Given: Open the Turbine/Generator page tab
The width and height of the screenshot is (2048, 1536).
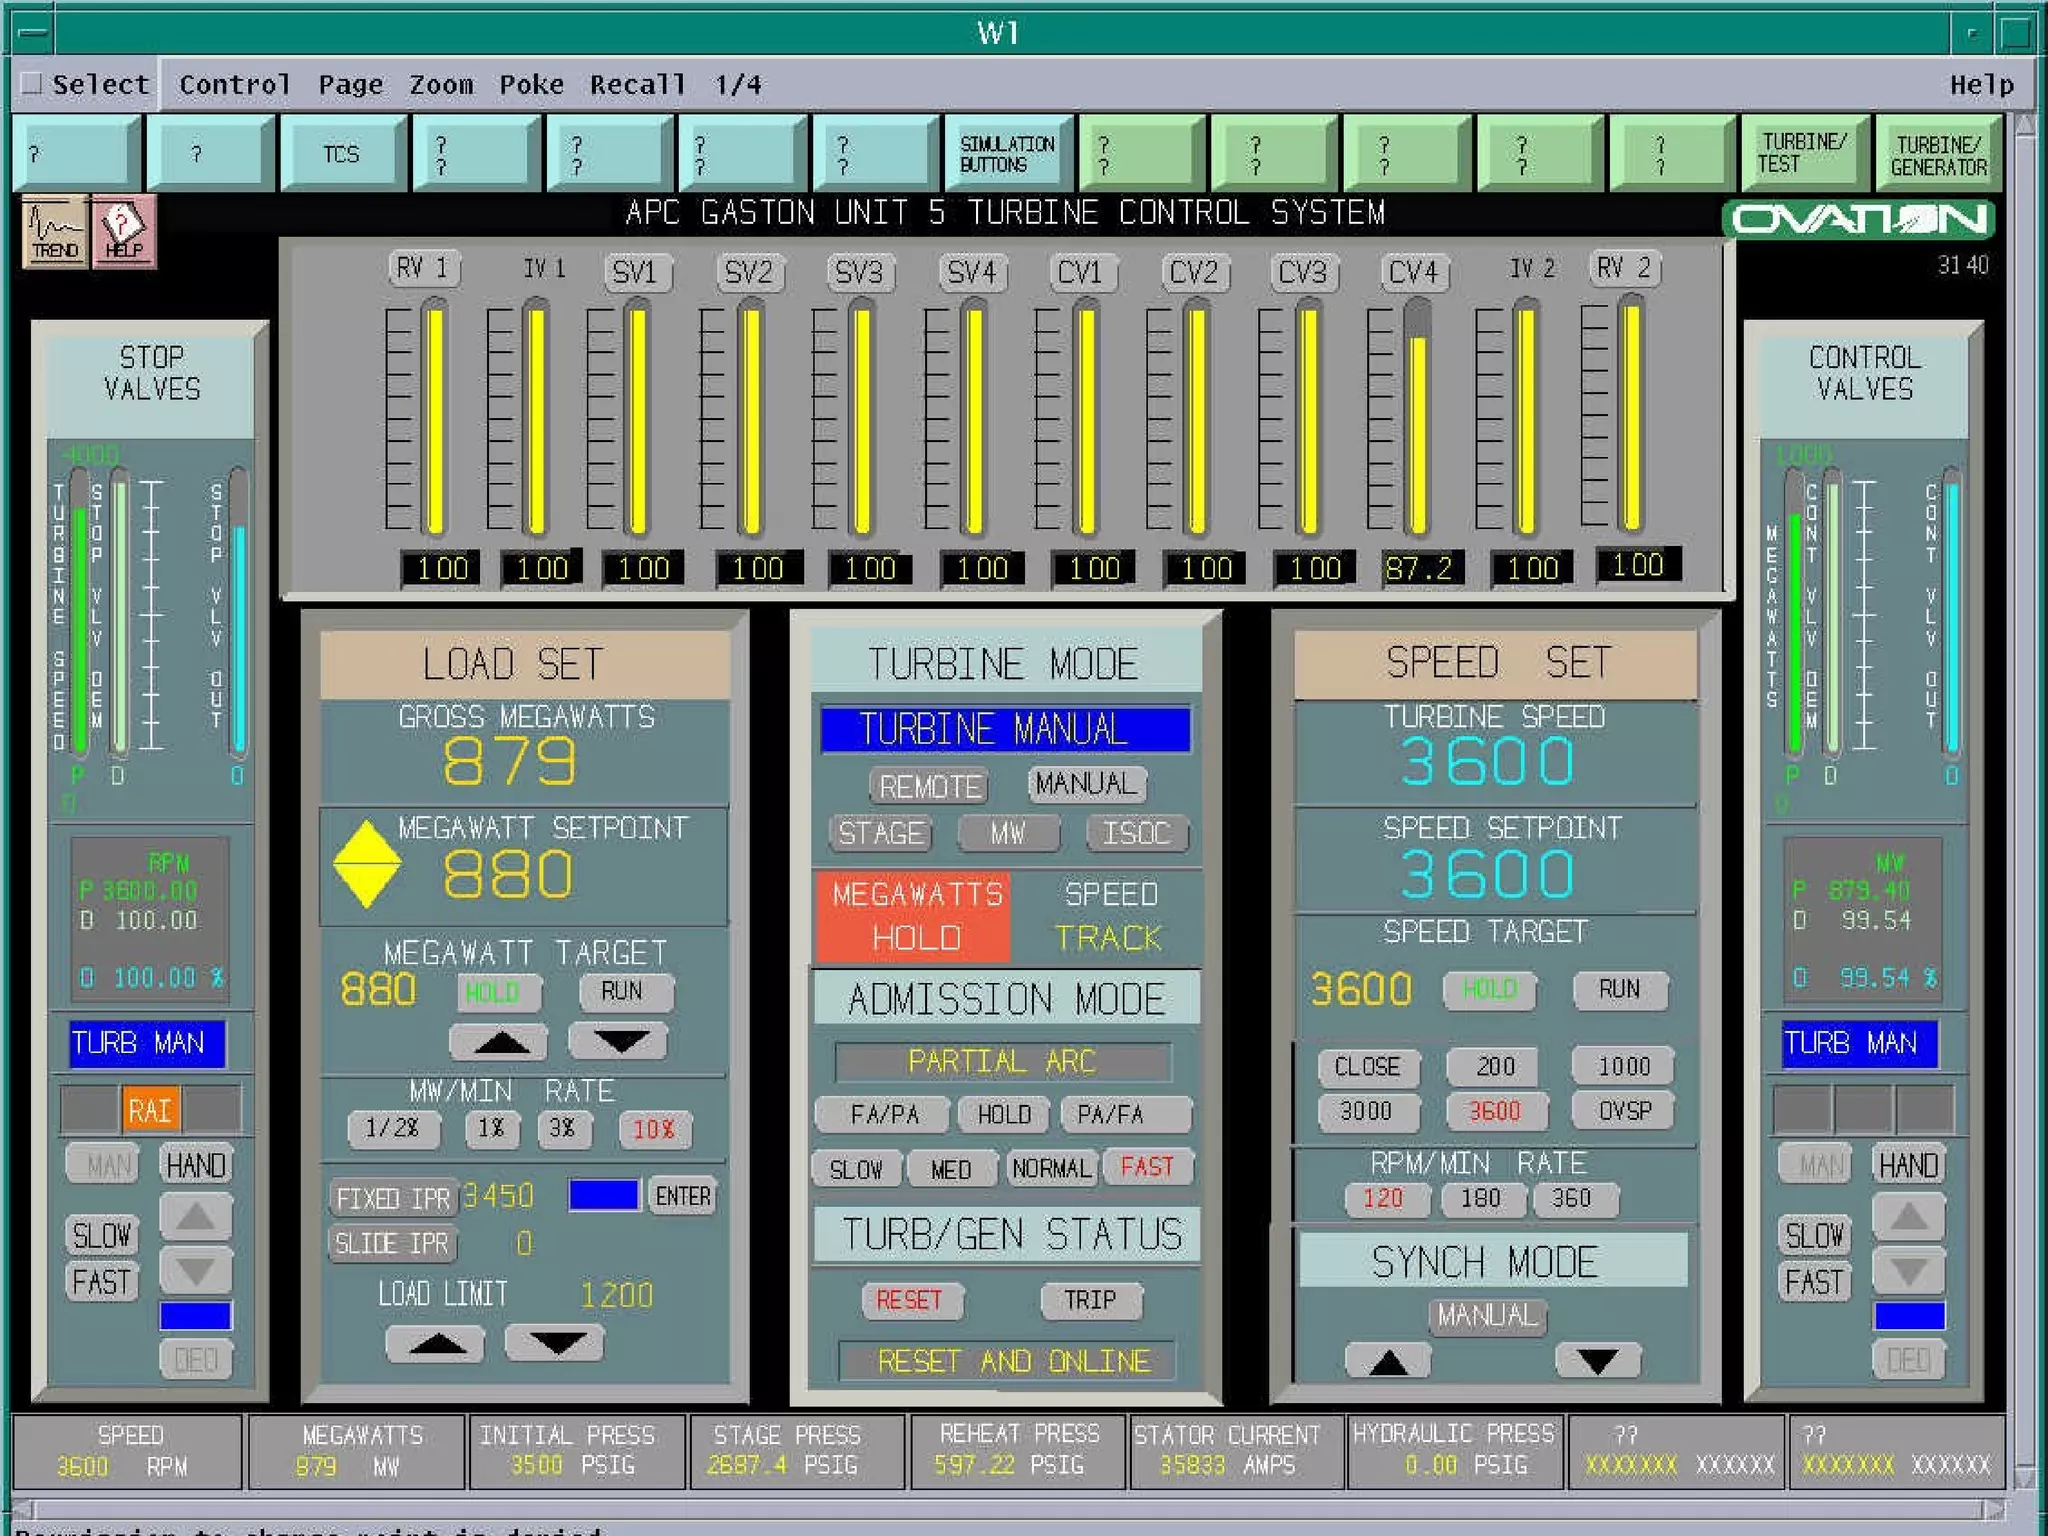Looking at the screenshot, I should pos(1937,154).
